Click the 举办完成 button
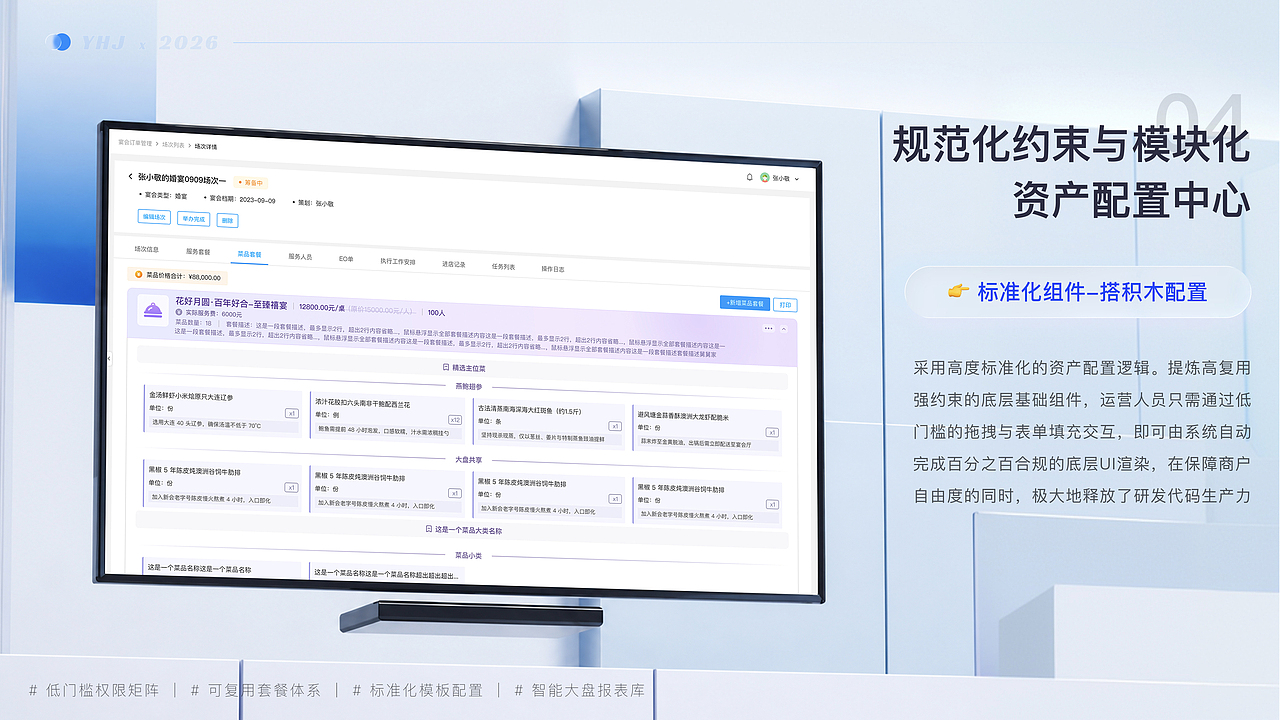The height and width of the screenshot is (720, 1280). [193, 219]
